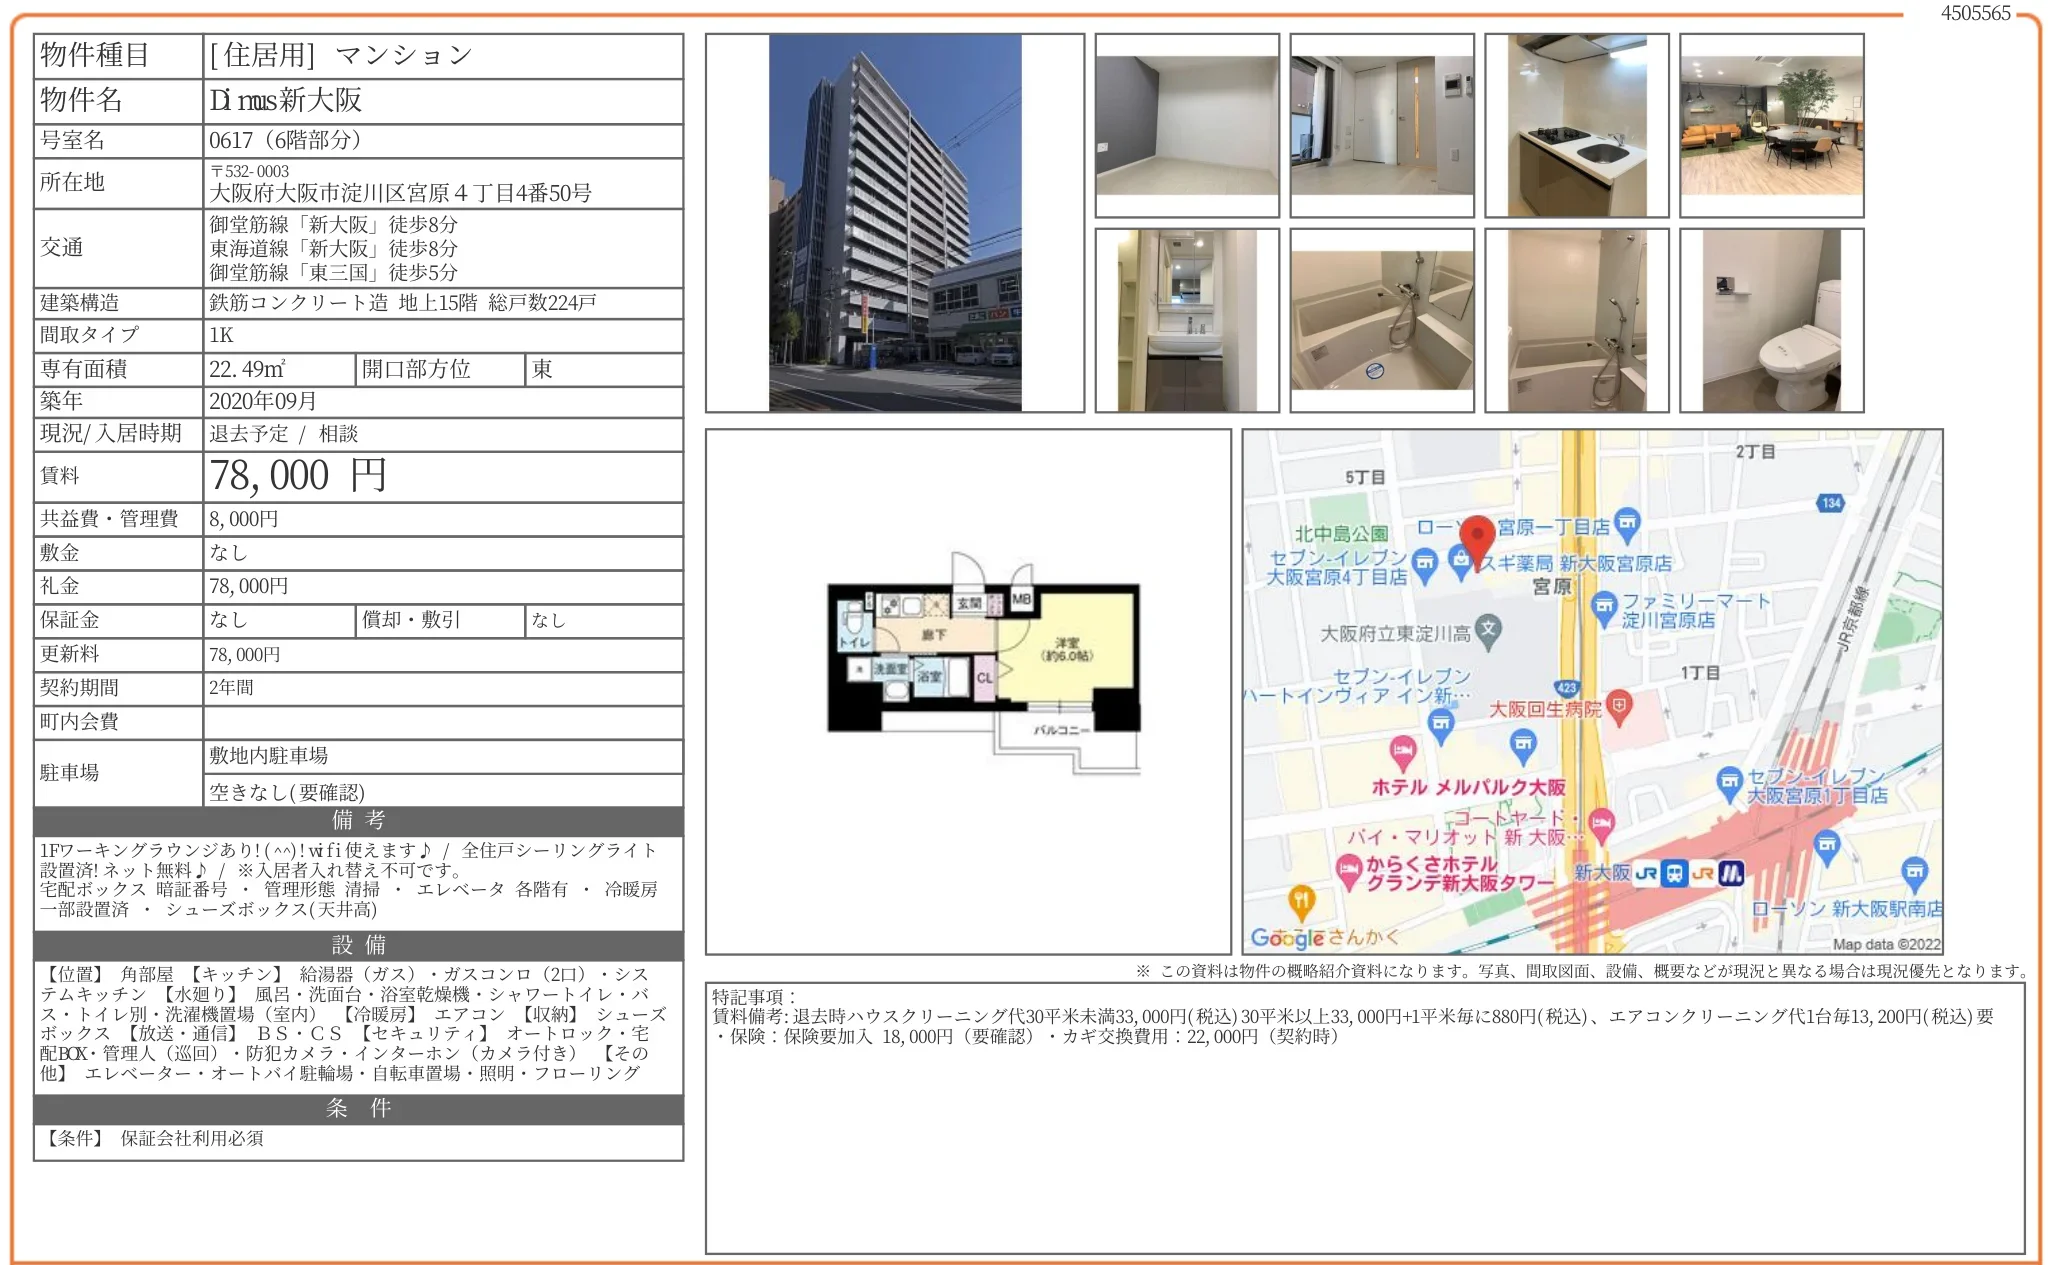Viewport: 2056px width, 1265px height.
Task: Click the コートヤード・バイ・マリオット hotel marker
Action: 1600,823
